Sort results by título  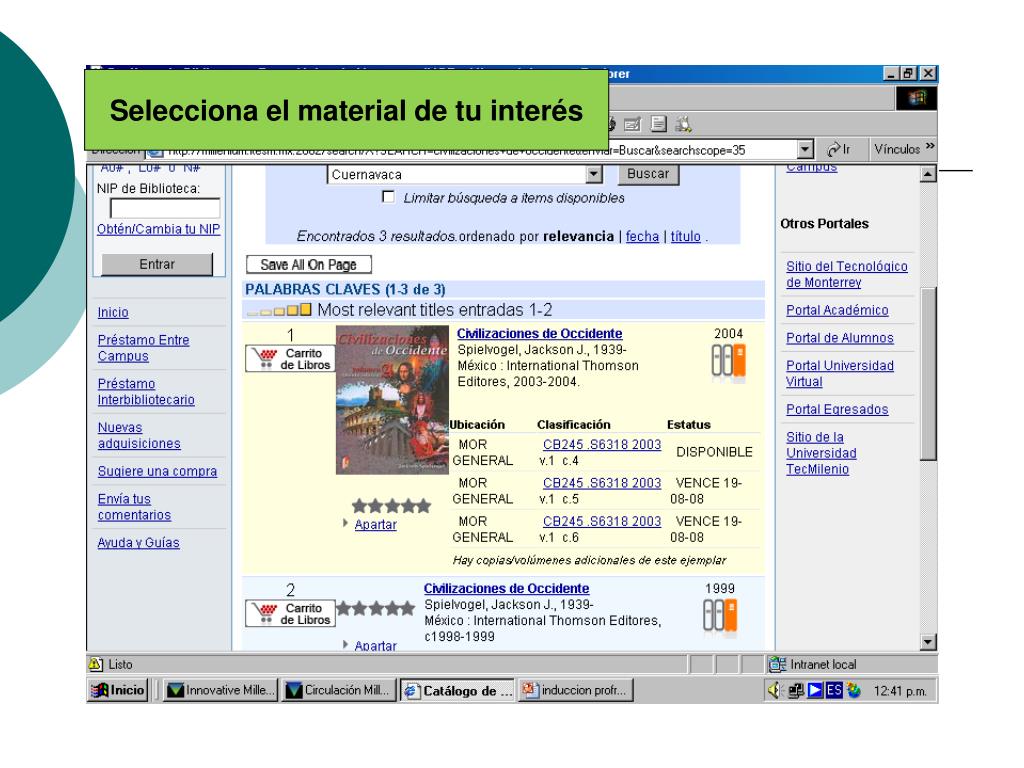(686, 236)
